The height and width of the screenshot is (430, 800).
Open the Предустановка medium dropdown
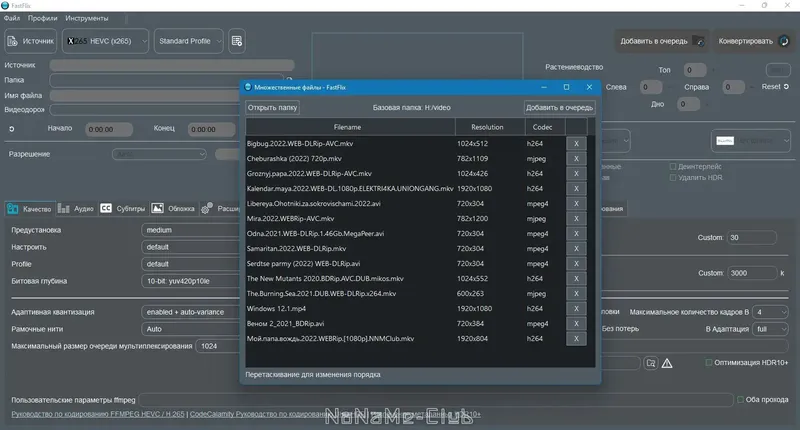[x=191, y=230]
